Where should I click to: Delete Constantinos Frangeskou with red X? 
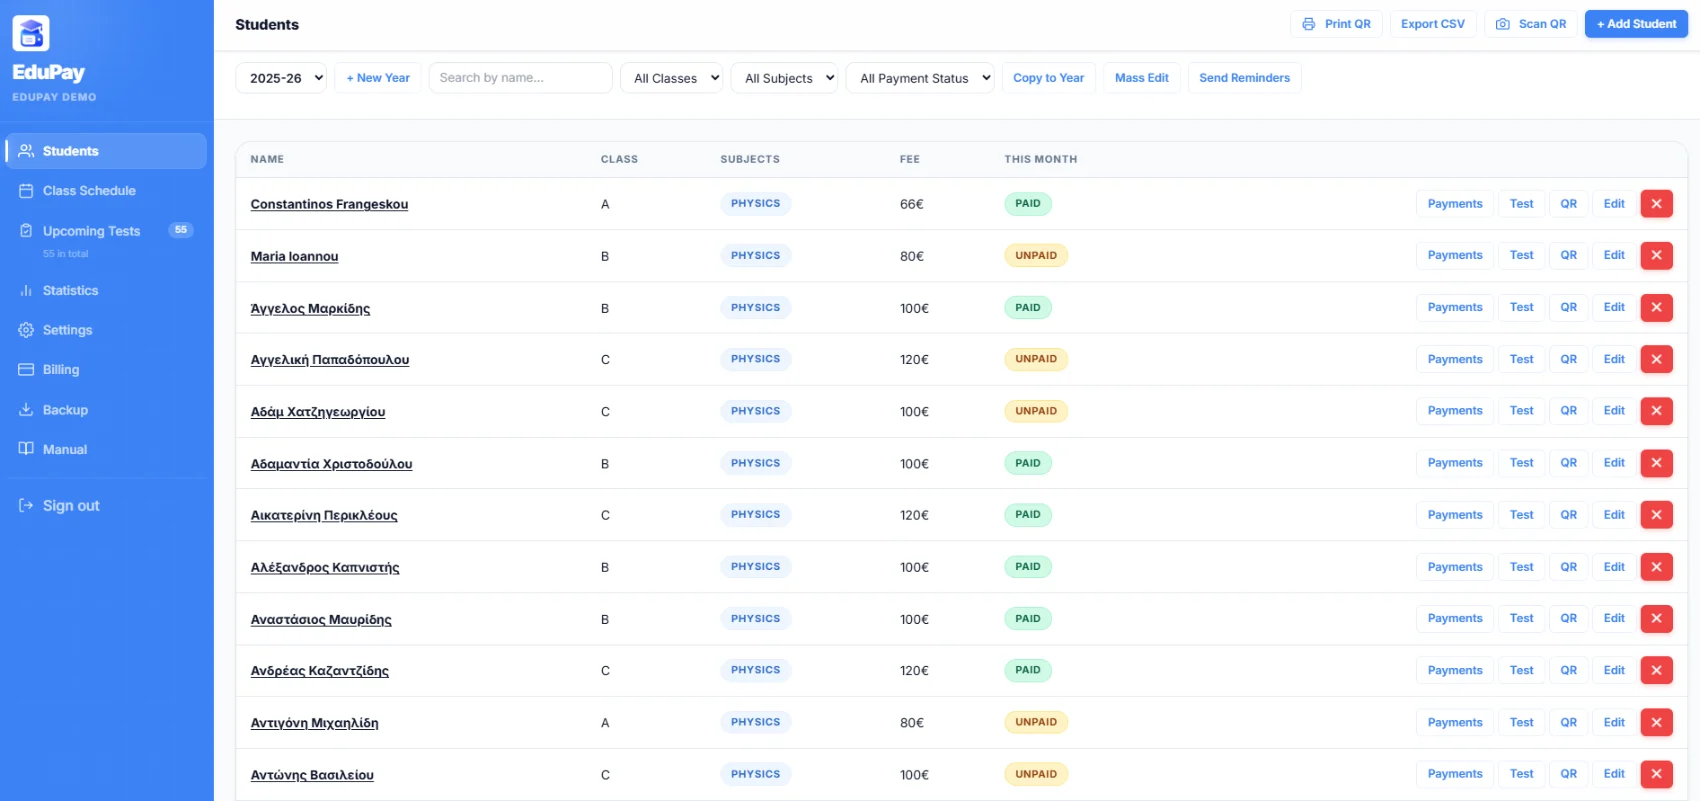point(1656,204)
